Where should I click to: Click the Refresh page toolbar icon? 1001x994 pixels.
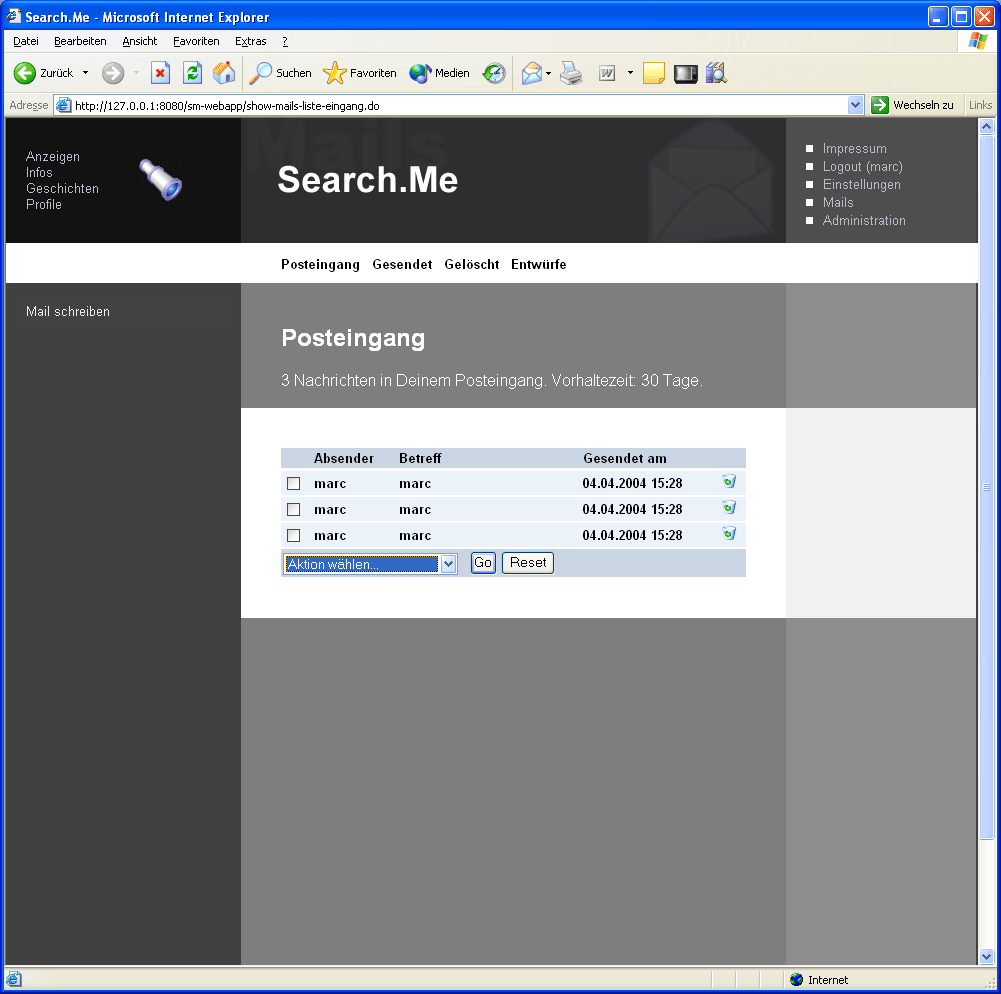192,73
